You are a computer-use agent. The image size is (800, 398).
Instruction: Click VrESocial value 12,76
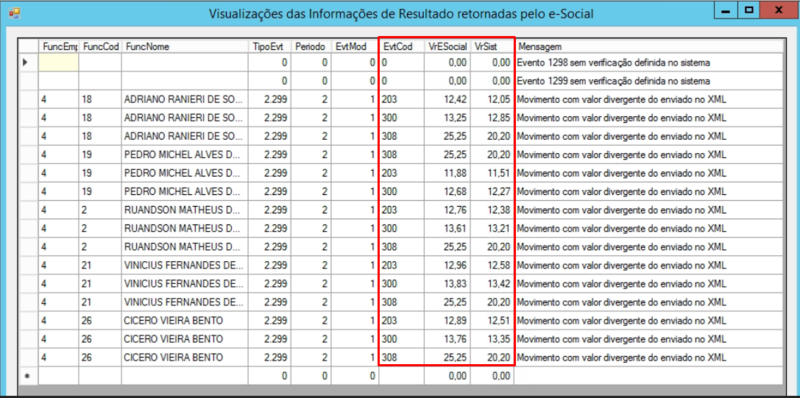click(456, 210)
